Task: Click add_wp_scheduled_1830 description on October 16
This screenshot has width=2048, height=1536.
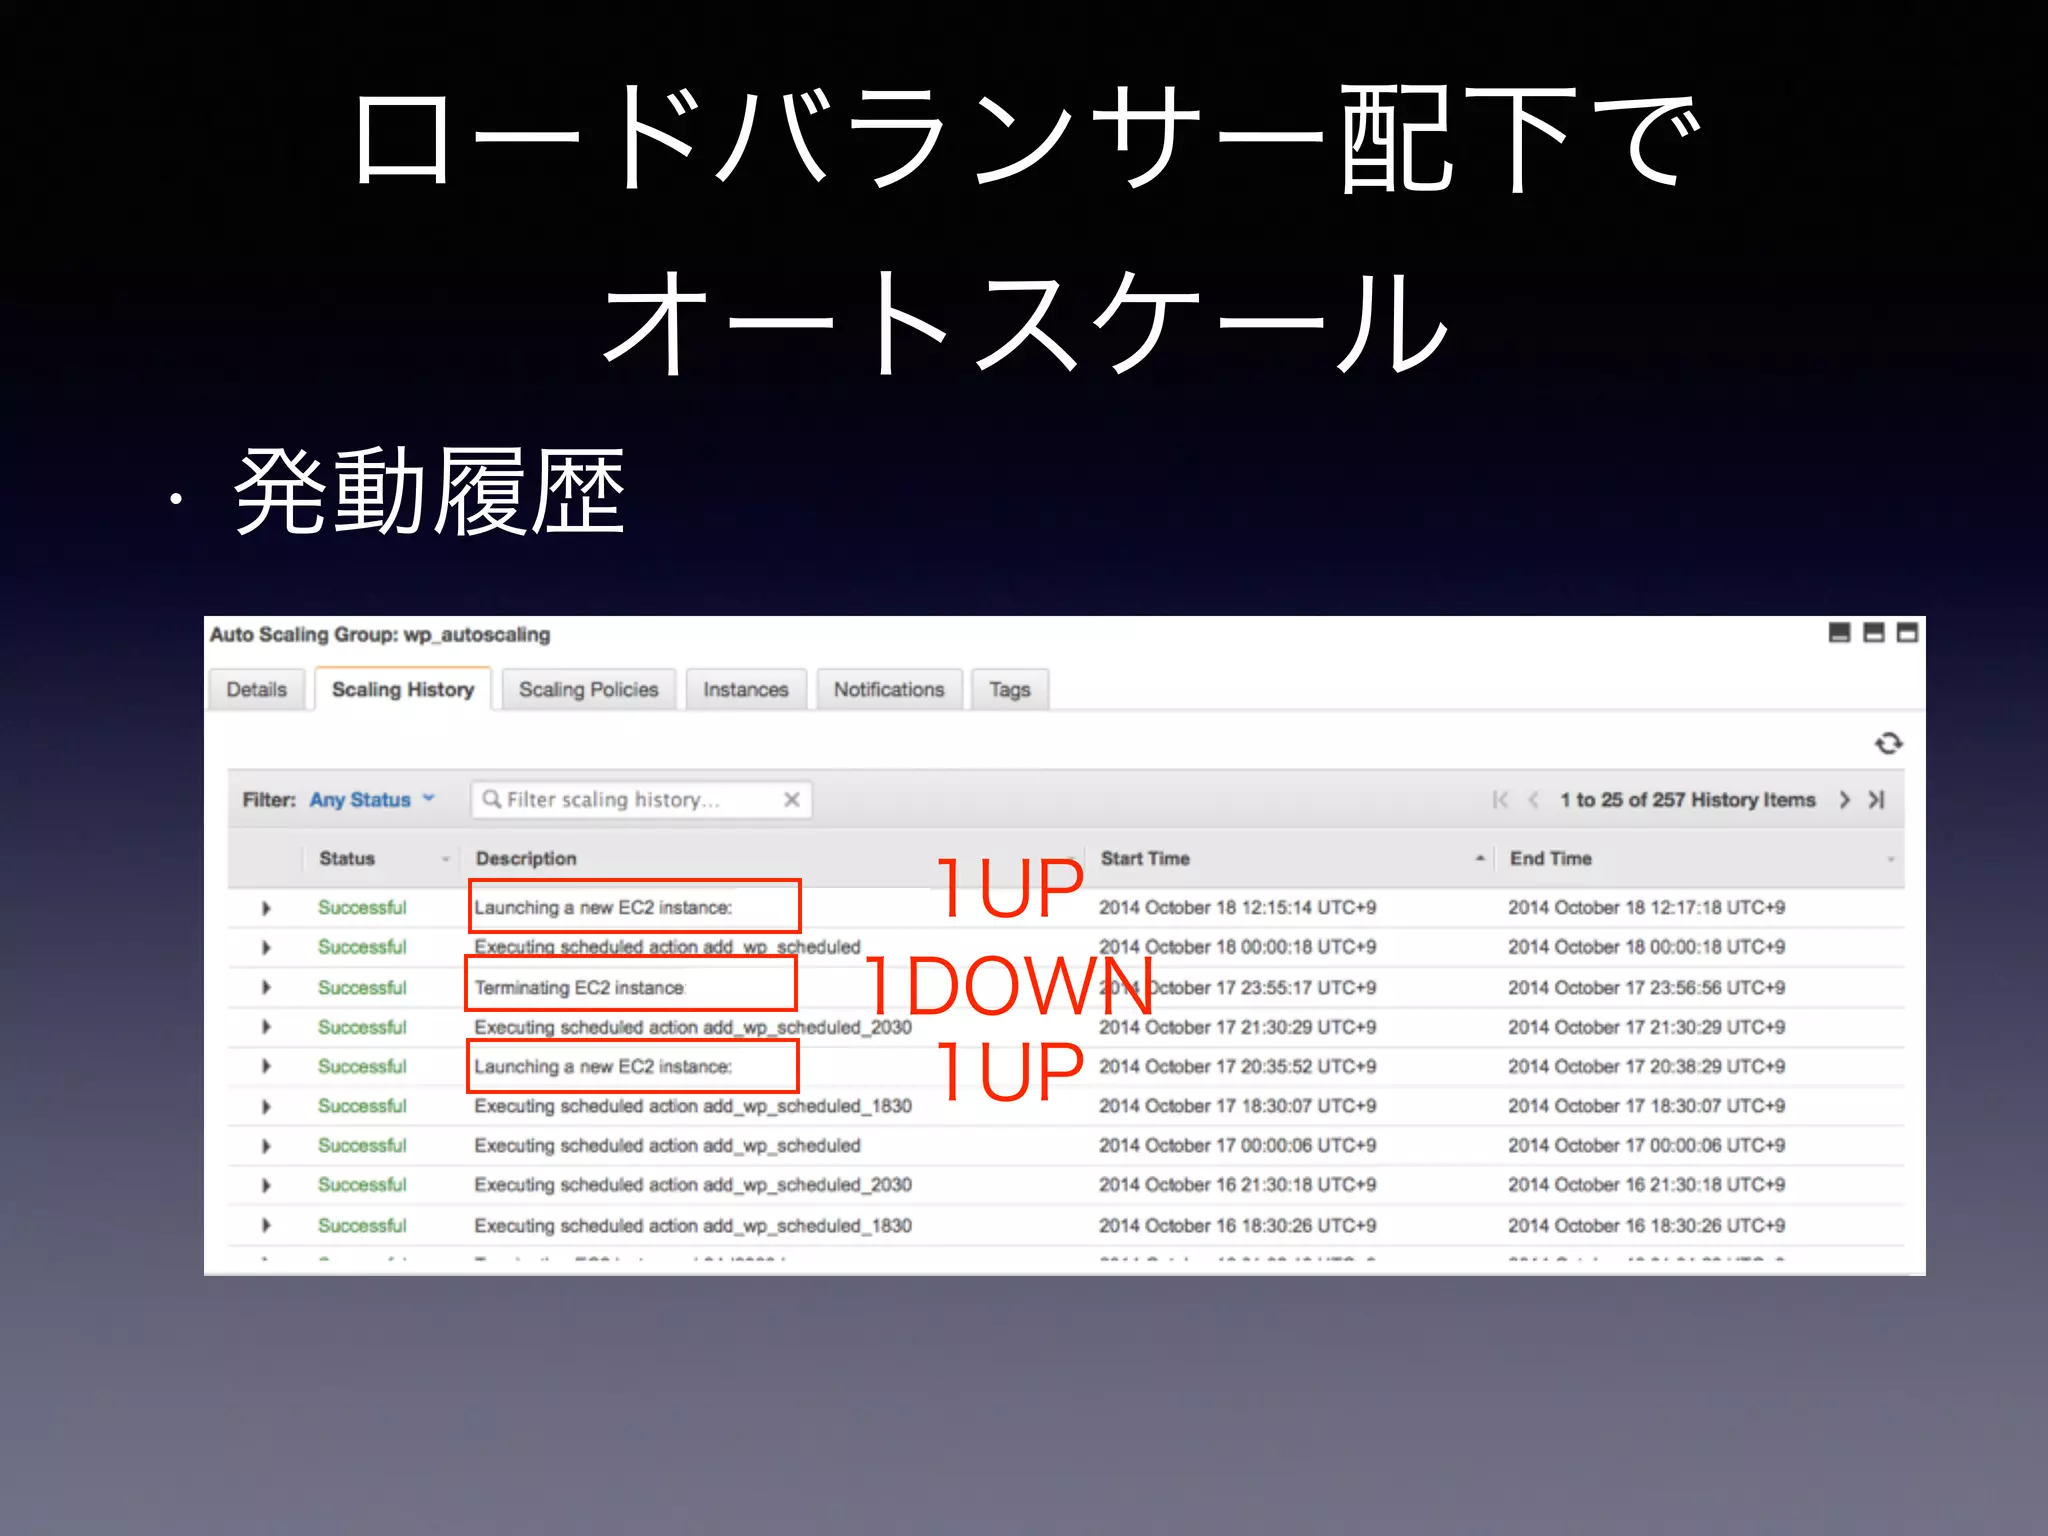Action: click(693, 1225)
